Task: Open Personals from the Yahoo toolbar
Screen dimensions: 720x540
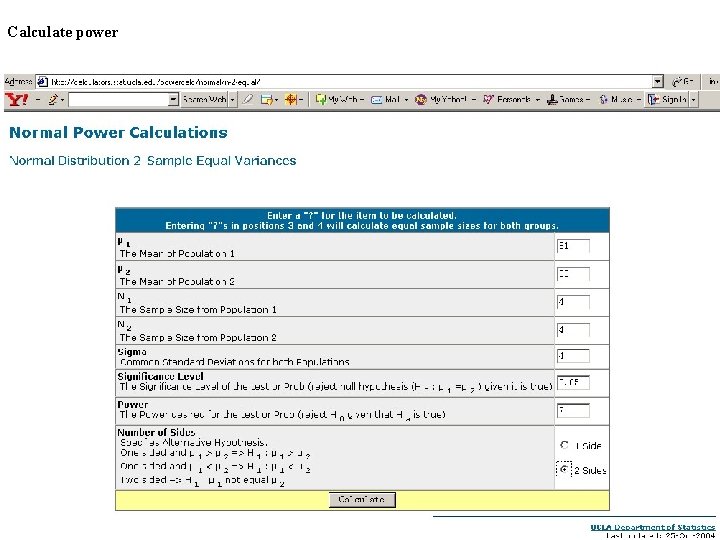Action: [511, 99]
